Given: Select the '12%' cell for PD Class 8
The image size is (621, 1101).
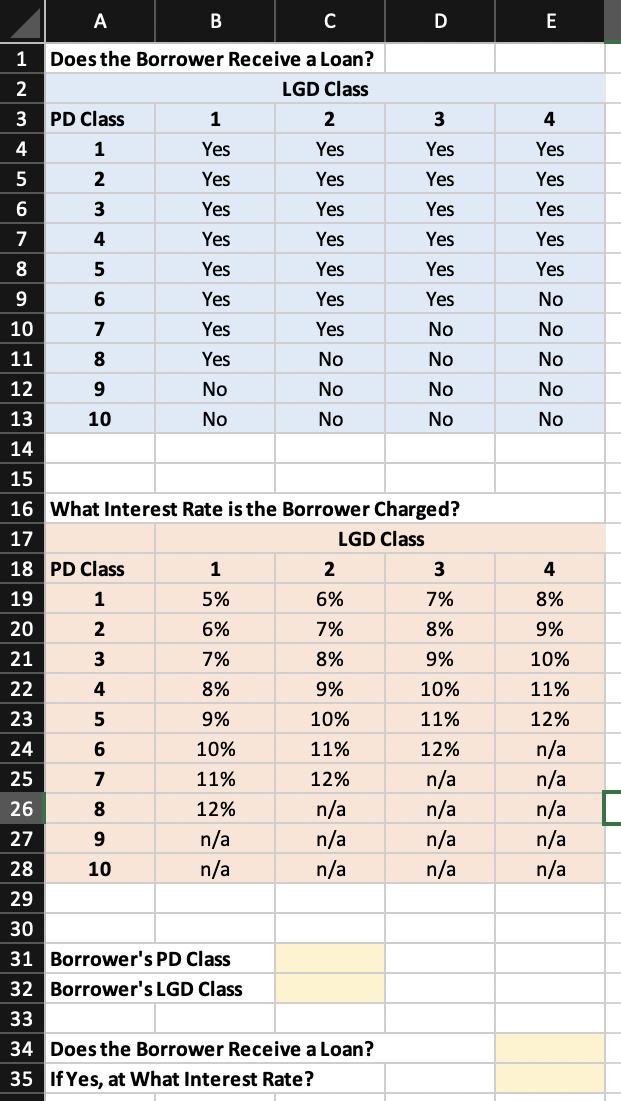Looking at the screenshot, I should click(214, 808).
